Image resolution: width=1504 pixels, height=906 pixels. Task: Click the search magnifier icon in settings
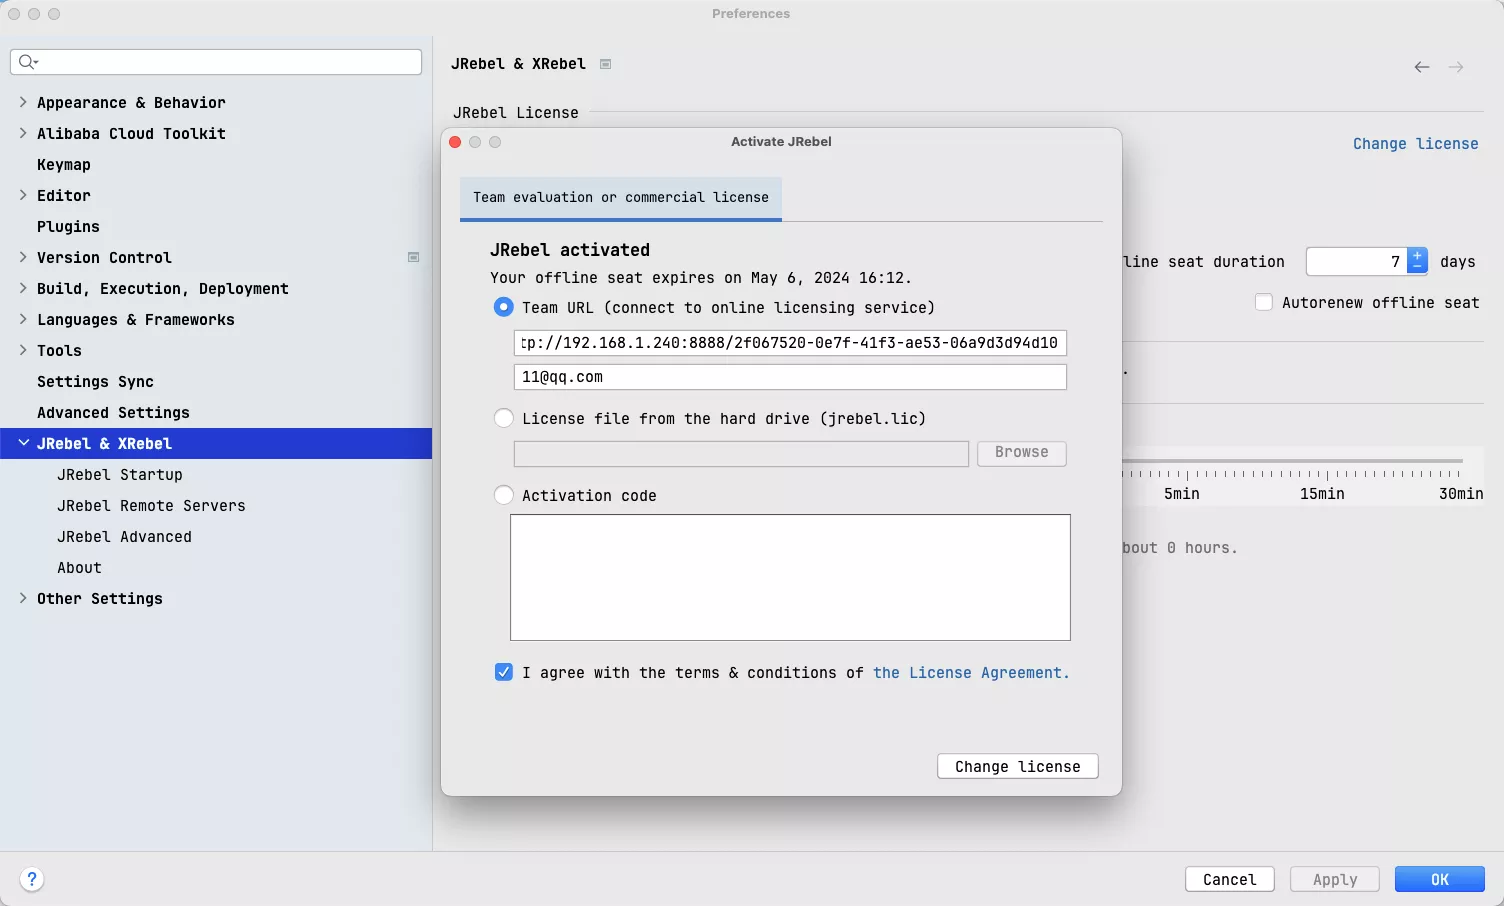(x=28, y=62)
